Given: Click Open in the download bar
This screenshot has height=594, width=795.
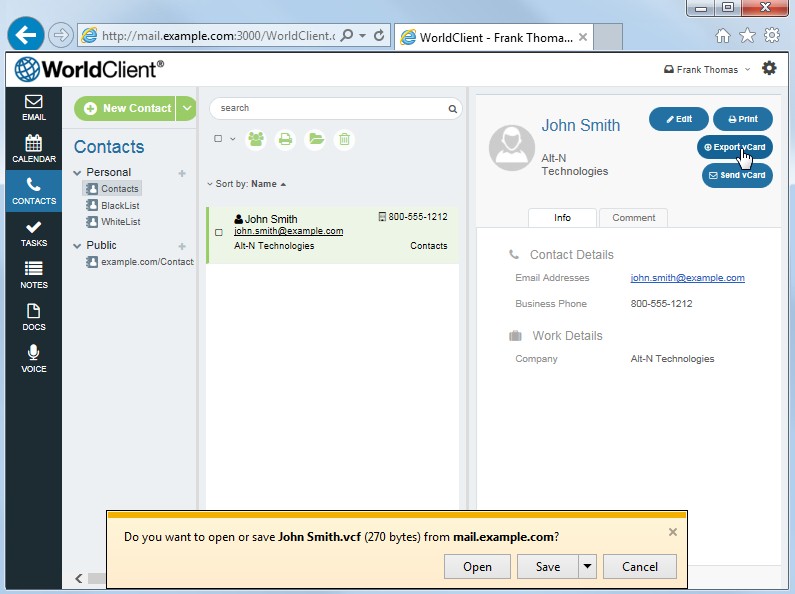Looking at the screenshot, I should click(477, 566).
